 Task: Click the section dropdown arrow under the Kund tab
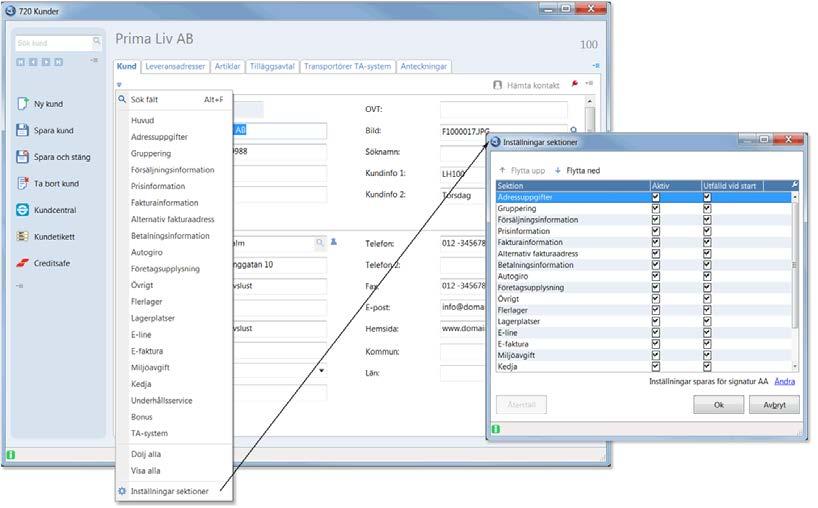click(119, 84)
